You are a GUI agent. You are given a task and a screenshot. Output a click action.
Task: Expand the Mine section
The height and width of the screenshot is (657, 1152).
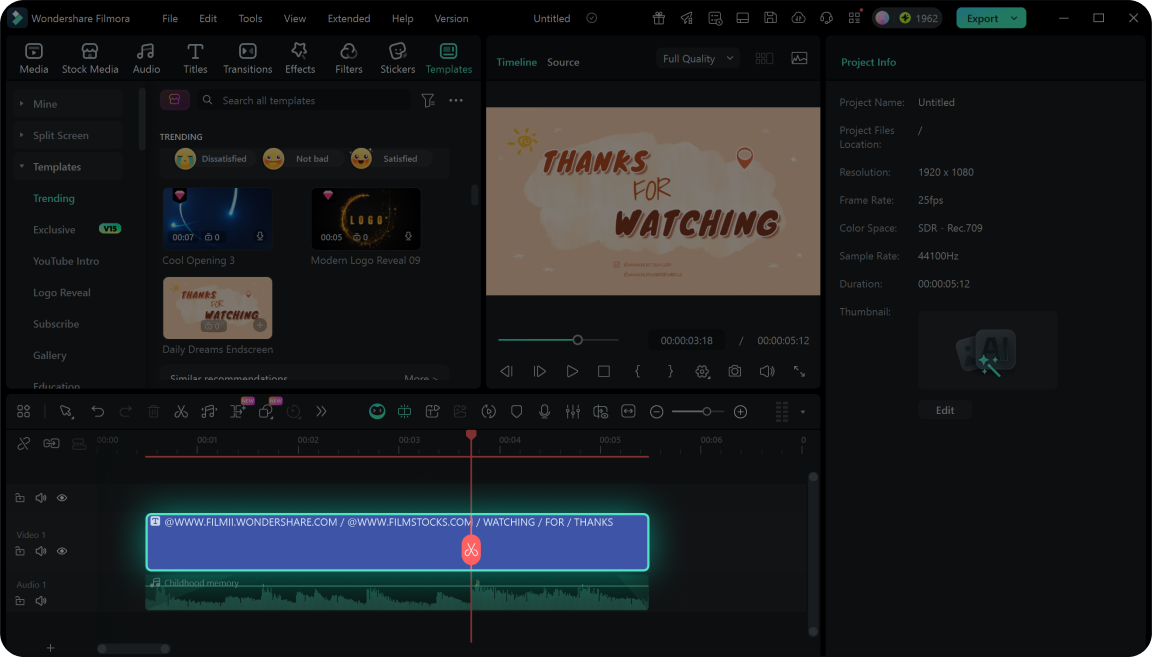click(x=68, y=104)
